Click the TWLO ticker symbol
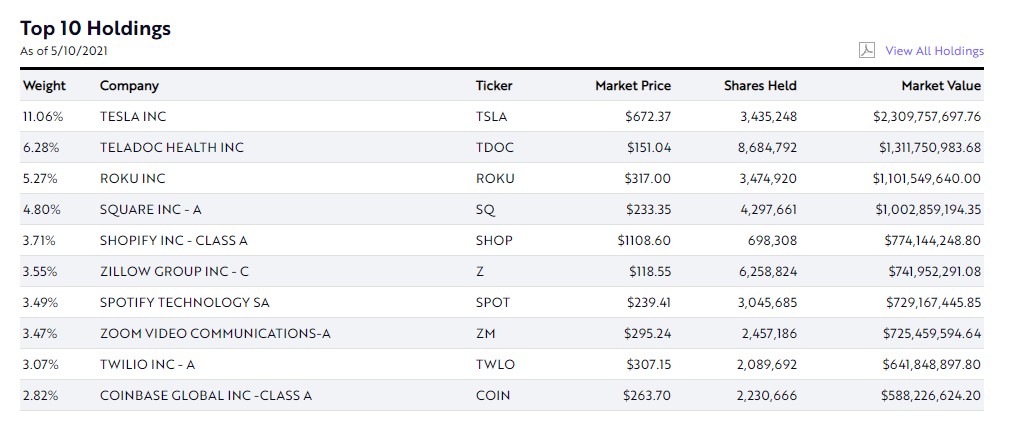 [495, 364]
